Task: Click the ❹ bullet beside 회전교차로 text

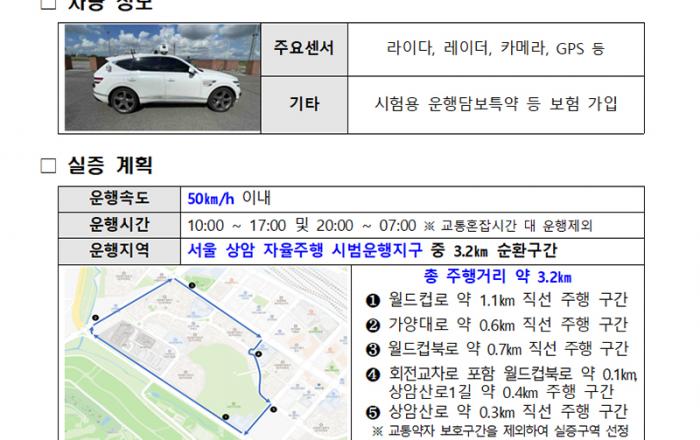Action: click(372, 373)
